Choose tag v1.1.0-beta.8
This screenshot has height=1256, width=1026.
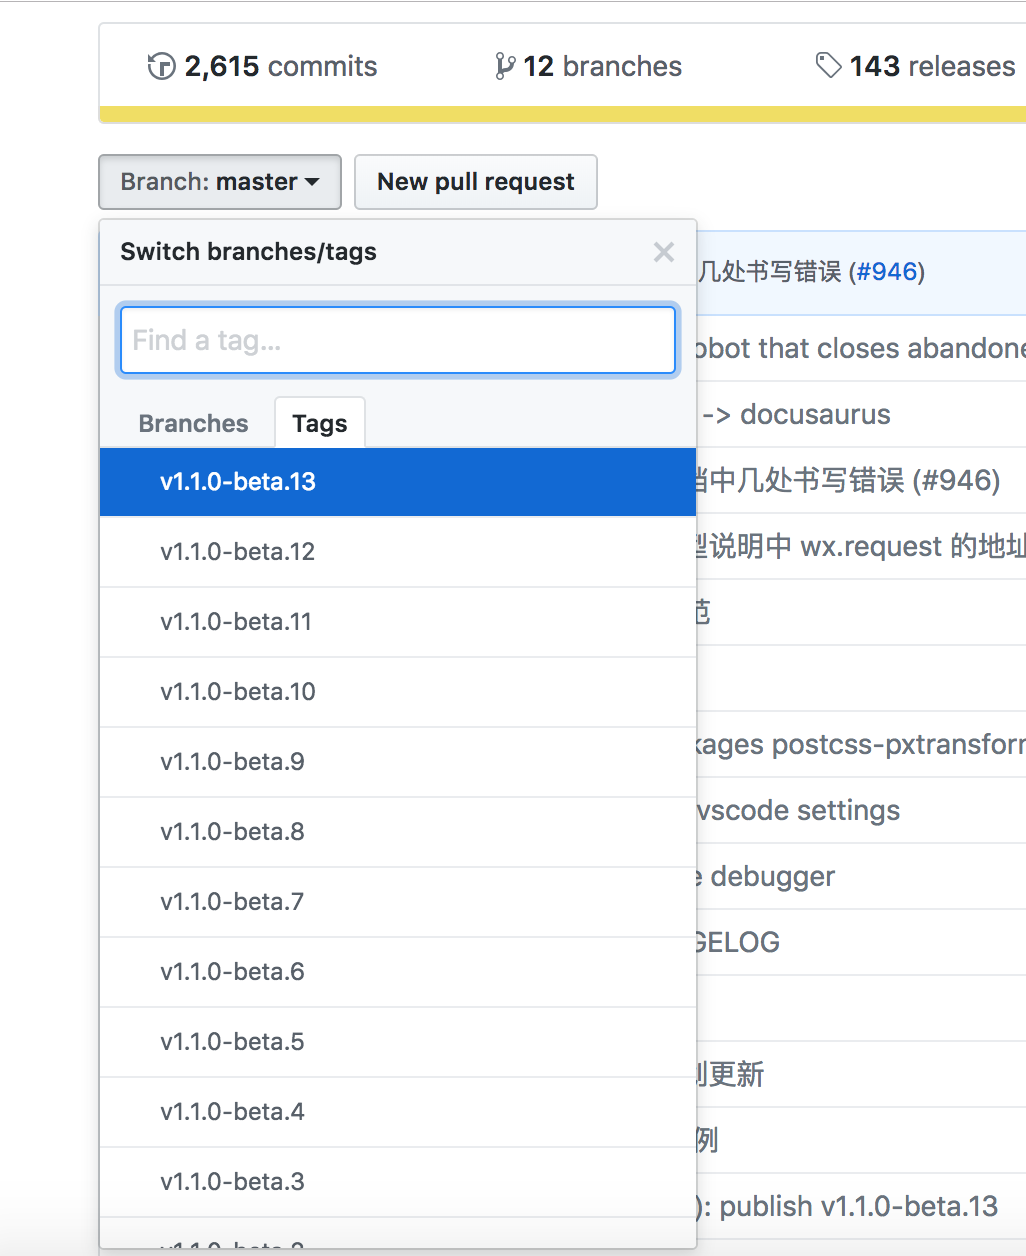398,832
